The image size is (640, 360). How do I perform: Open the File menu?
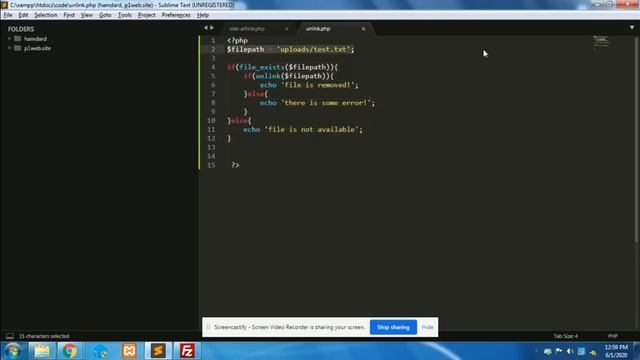pos(8,15)
